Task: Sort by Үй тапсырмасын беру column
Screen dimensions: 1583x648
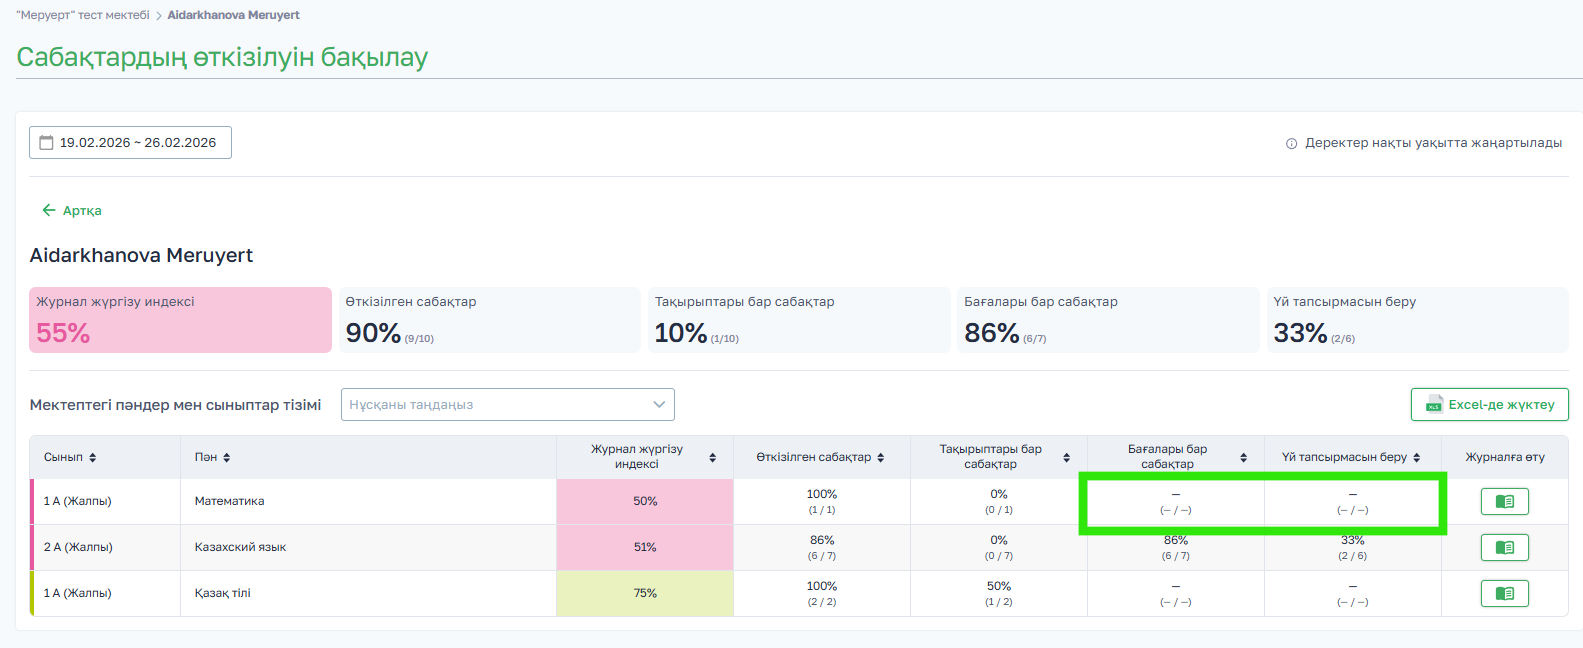Action: 1416,457
